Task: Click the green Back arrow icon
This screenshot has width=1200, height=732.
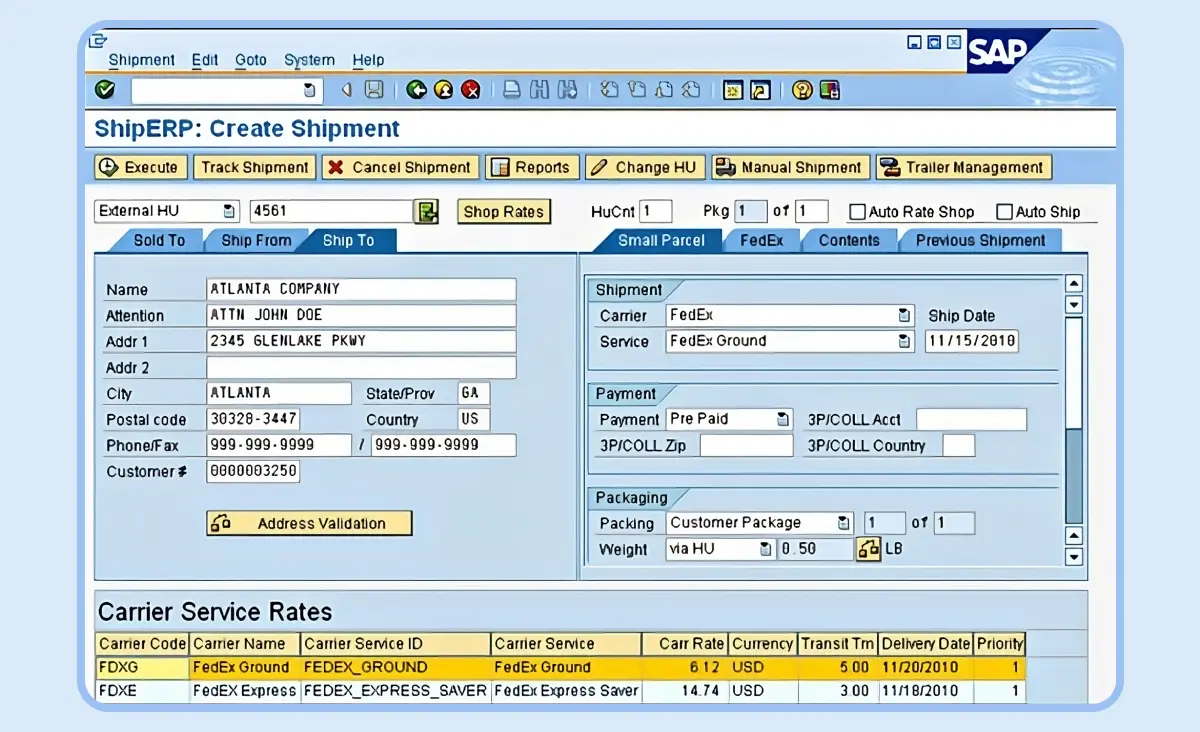Action: (x=417, y=90)
